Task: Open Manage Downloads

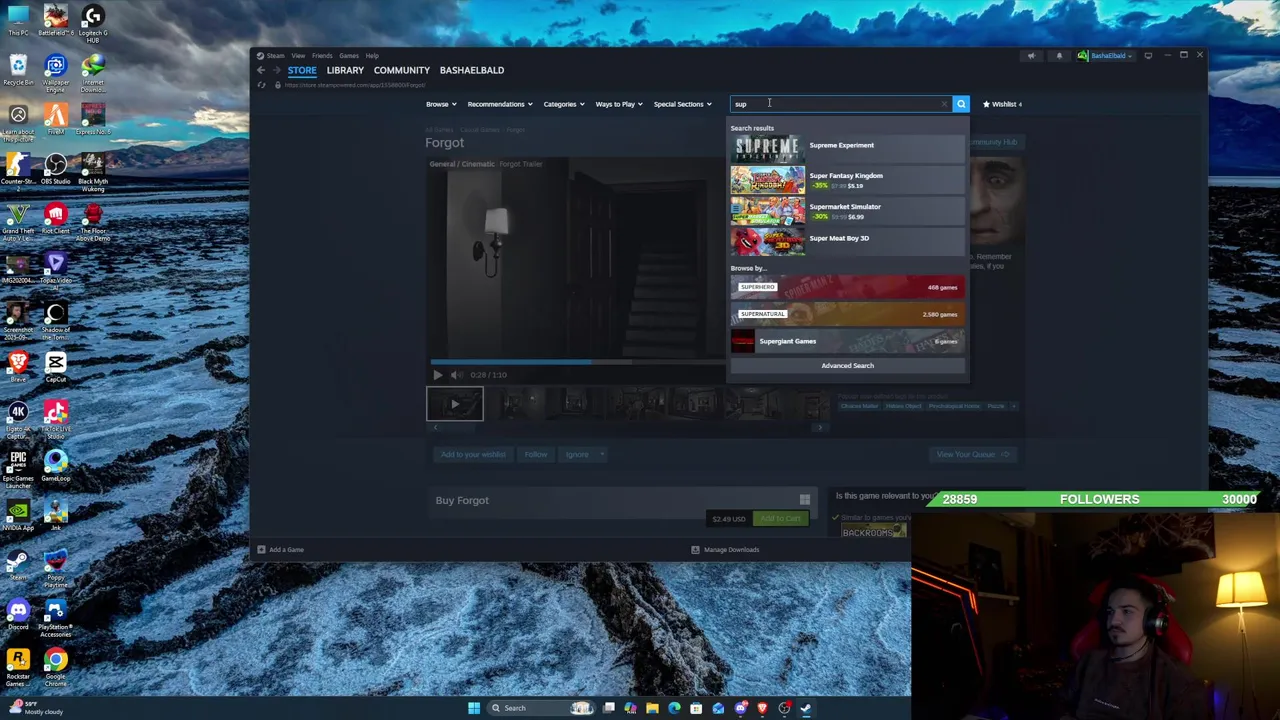Action: [725, 549]
